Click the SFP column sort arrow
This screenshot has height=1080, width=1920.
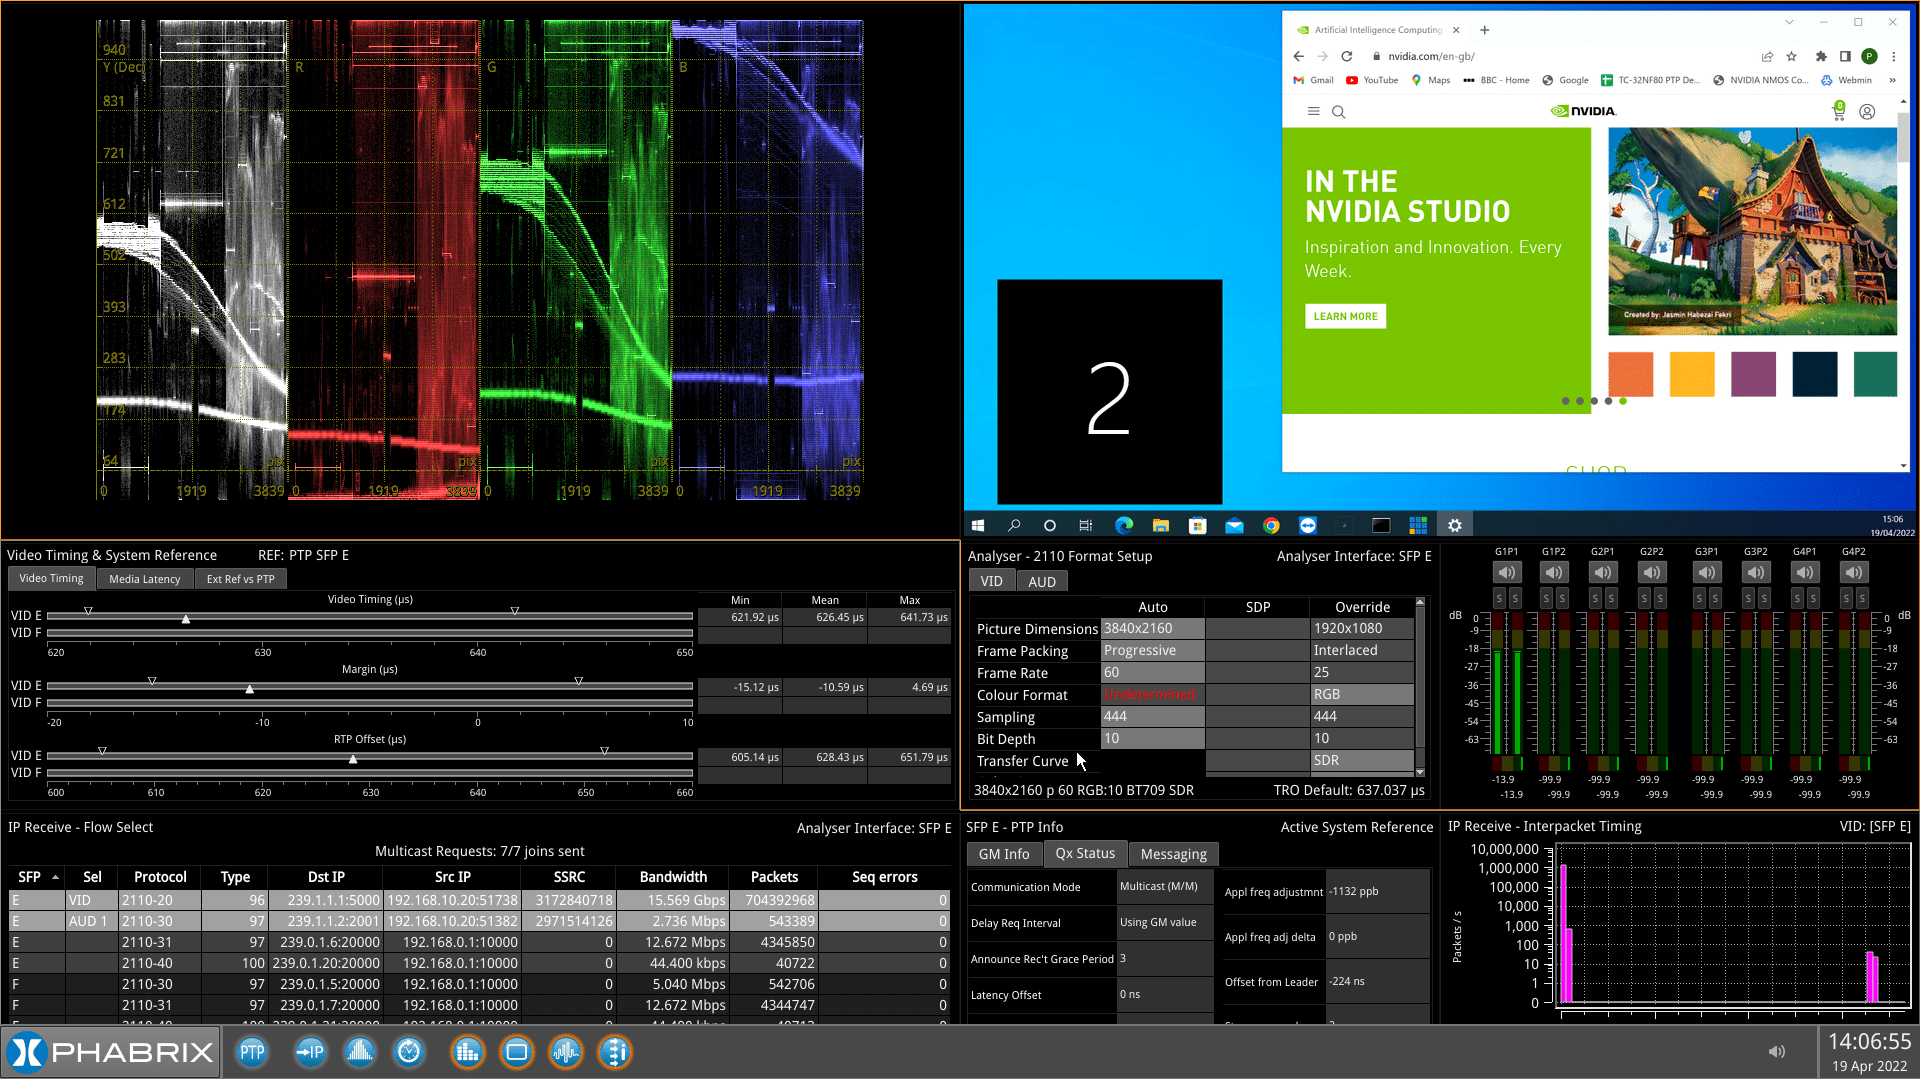point(54,877)
